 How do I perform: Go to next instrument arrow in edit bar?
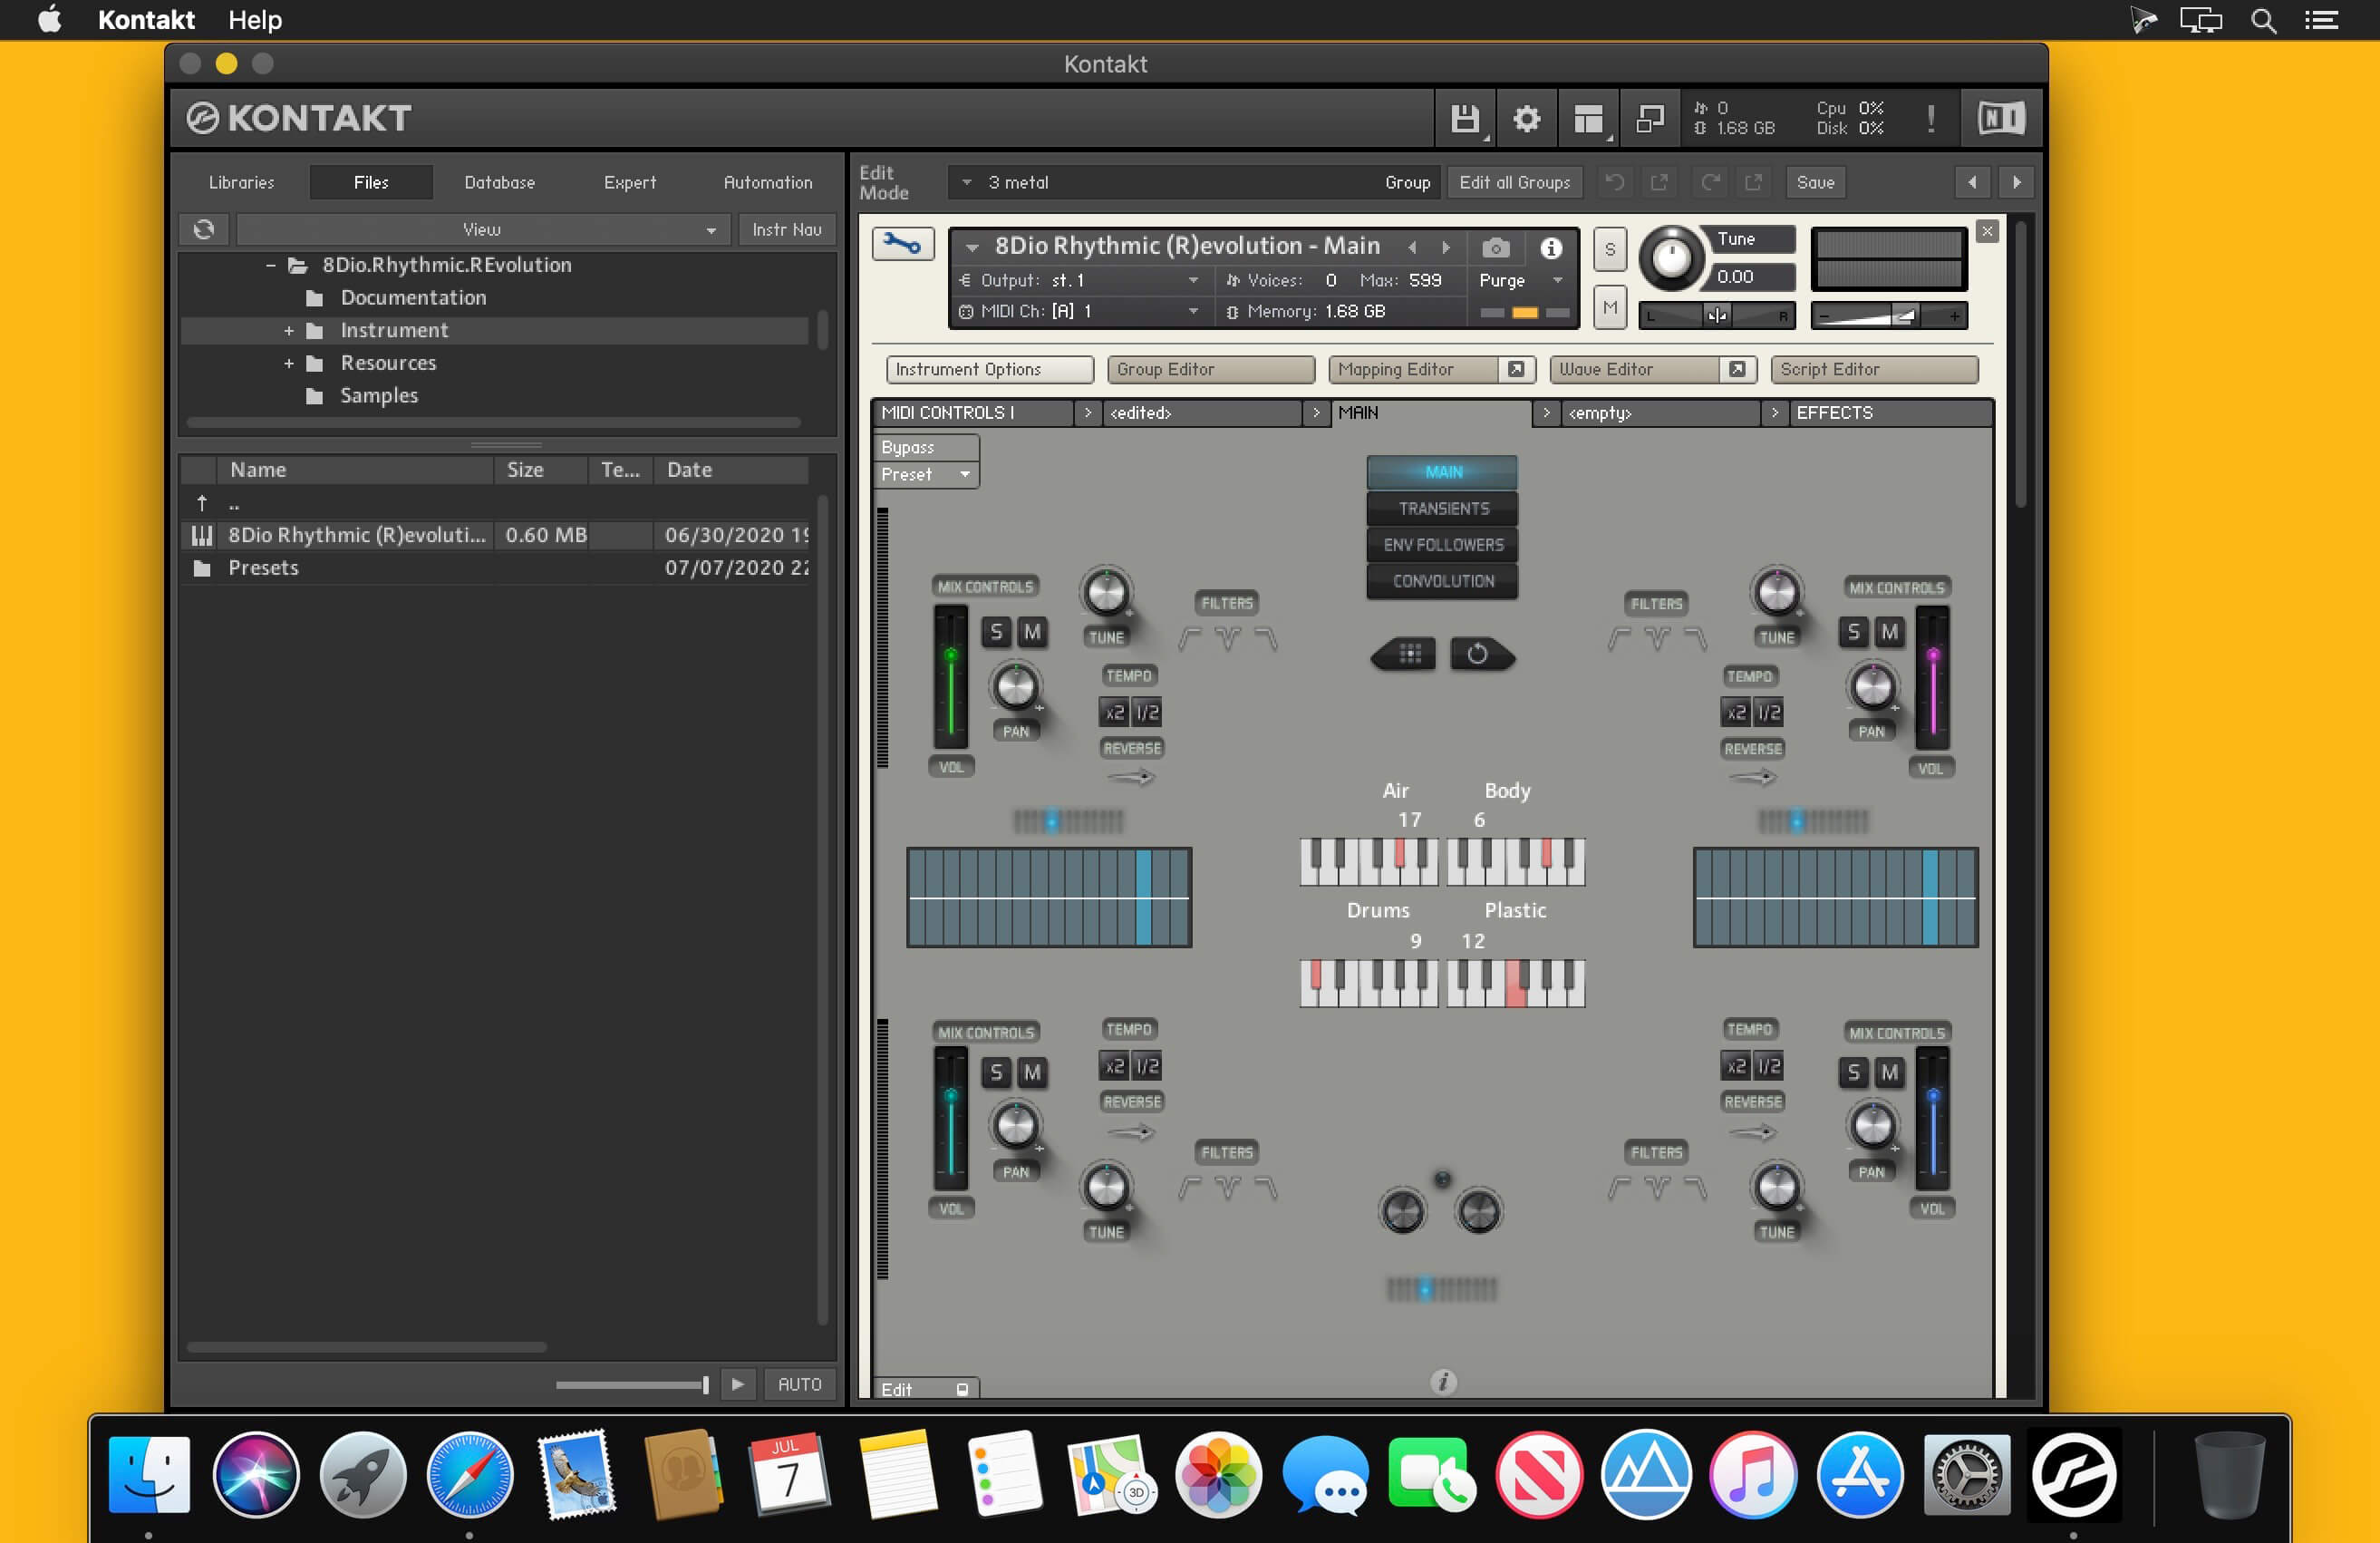pos(2016,182)
